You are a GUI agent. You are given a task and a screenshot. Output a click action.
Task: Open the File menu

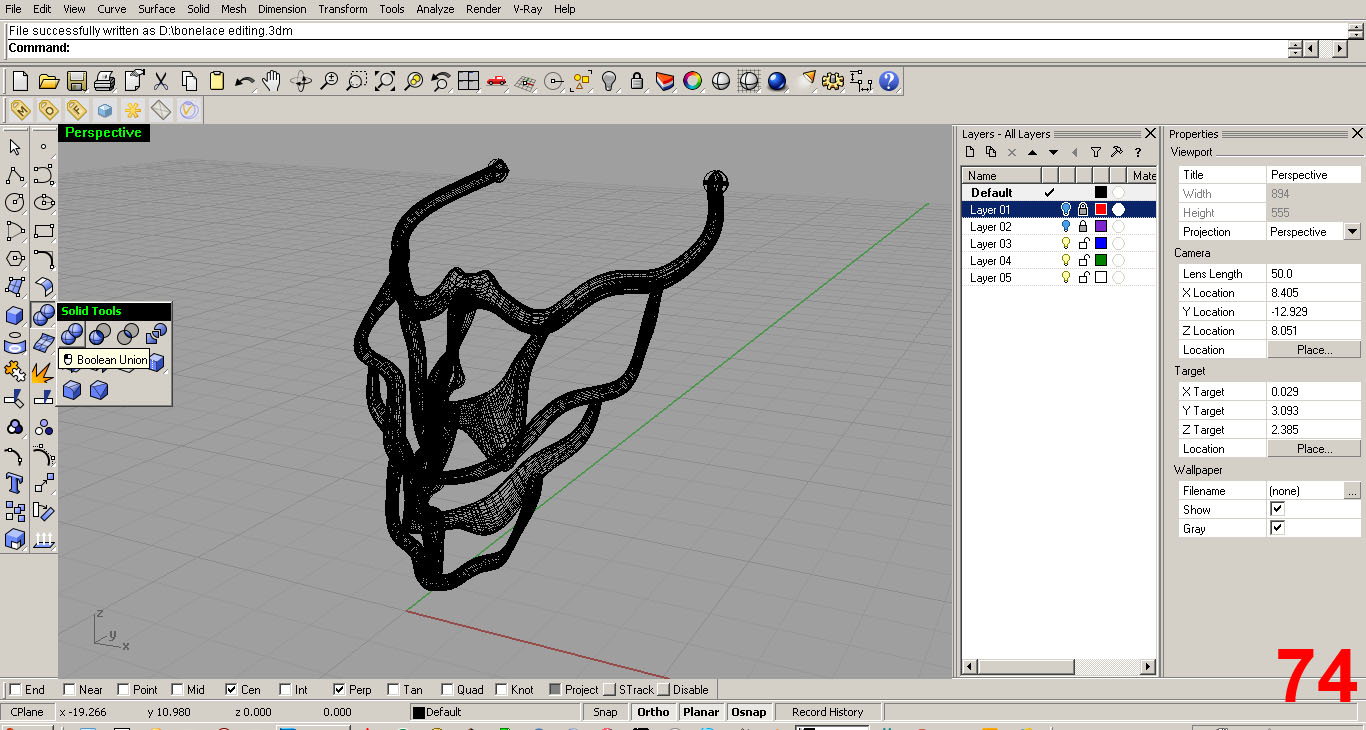coord(14,9)
